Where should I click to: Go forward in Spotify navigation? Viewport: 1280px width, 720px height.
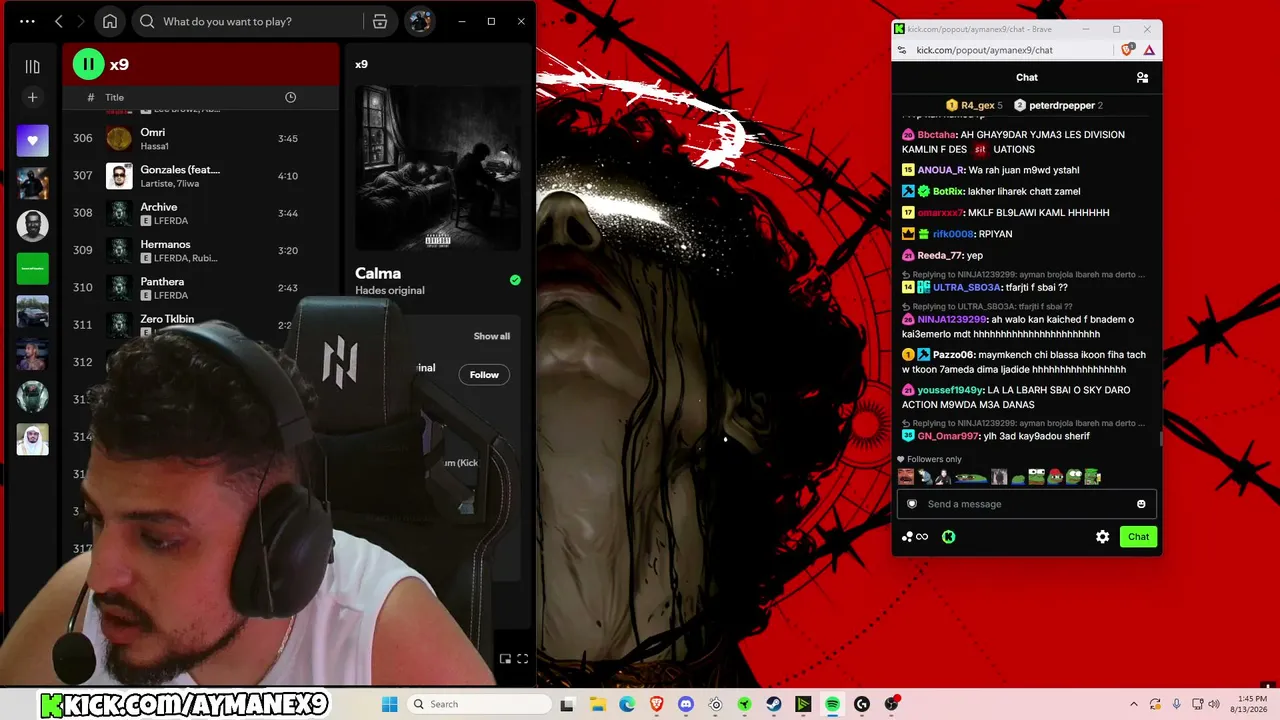pos(82,21)
